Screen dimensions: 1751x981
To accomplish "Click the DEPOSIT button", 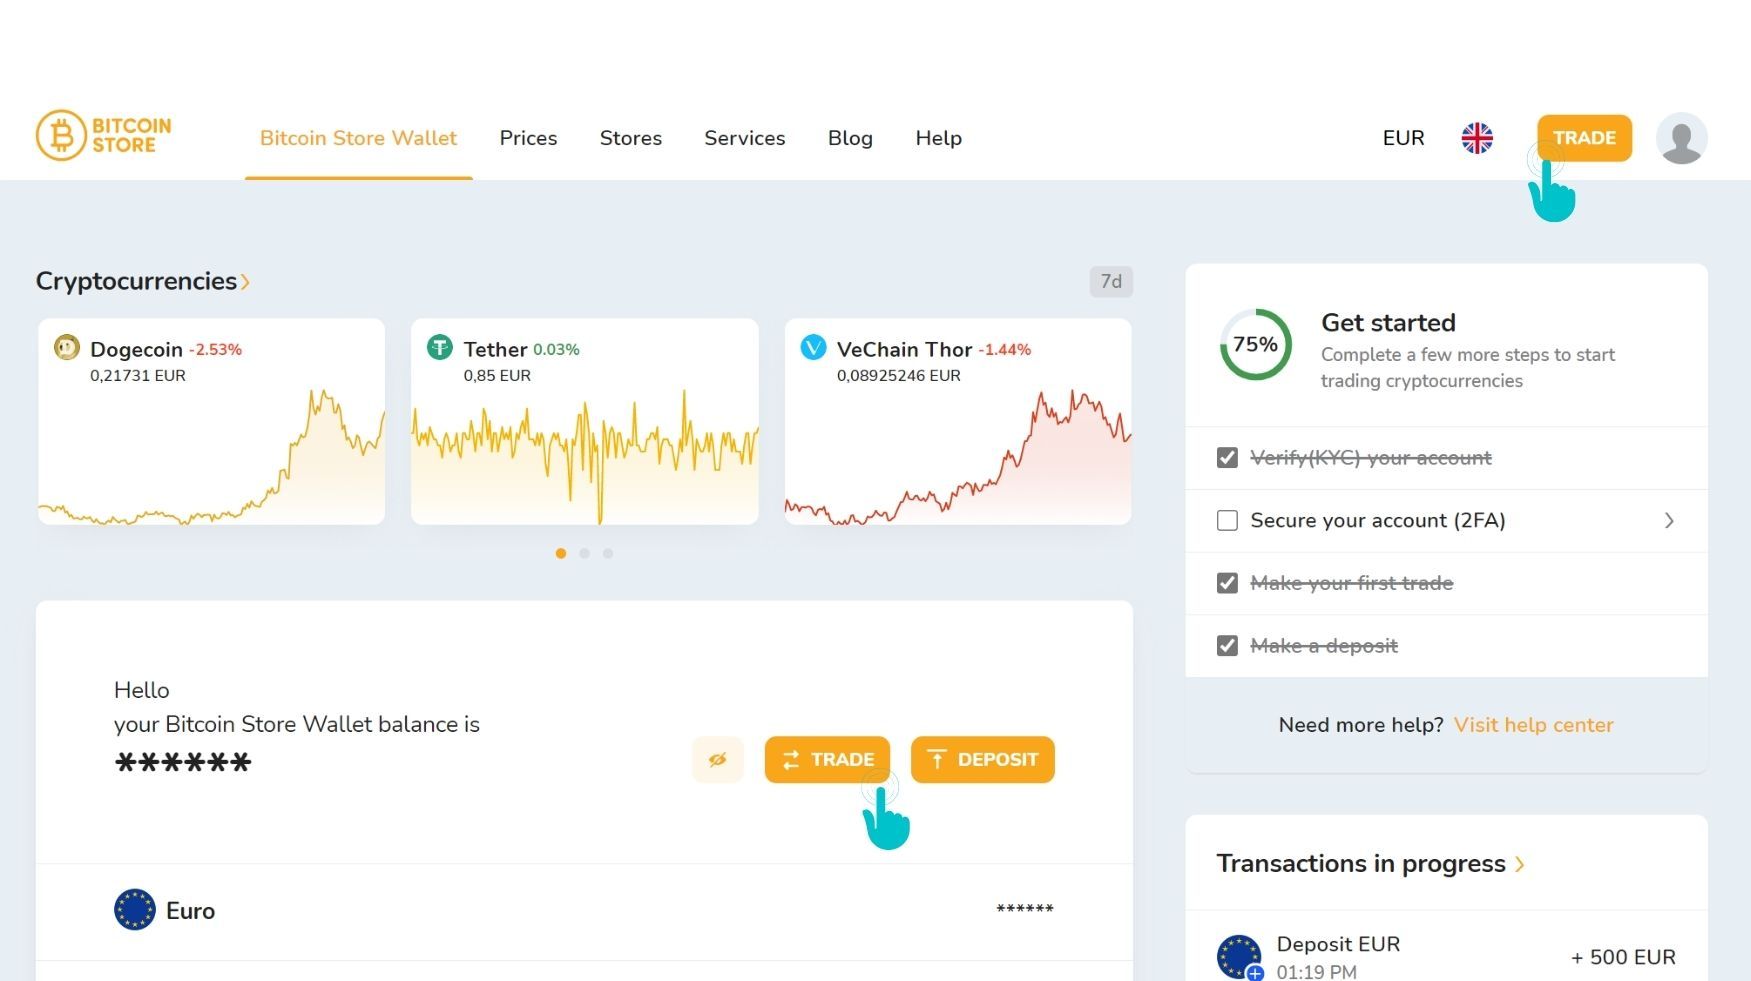I will click(982, 760).
